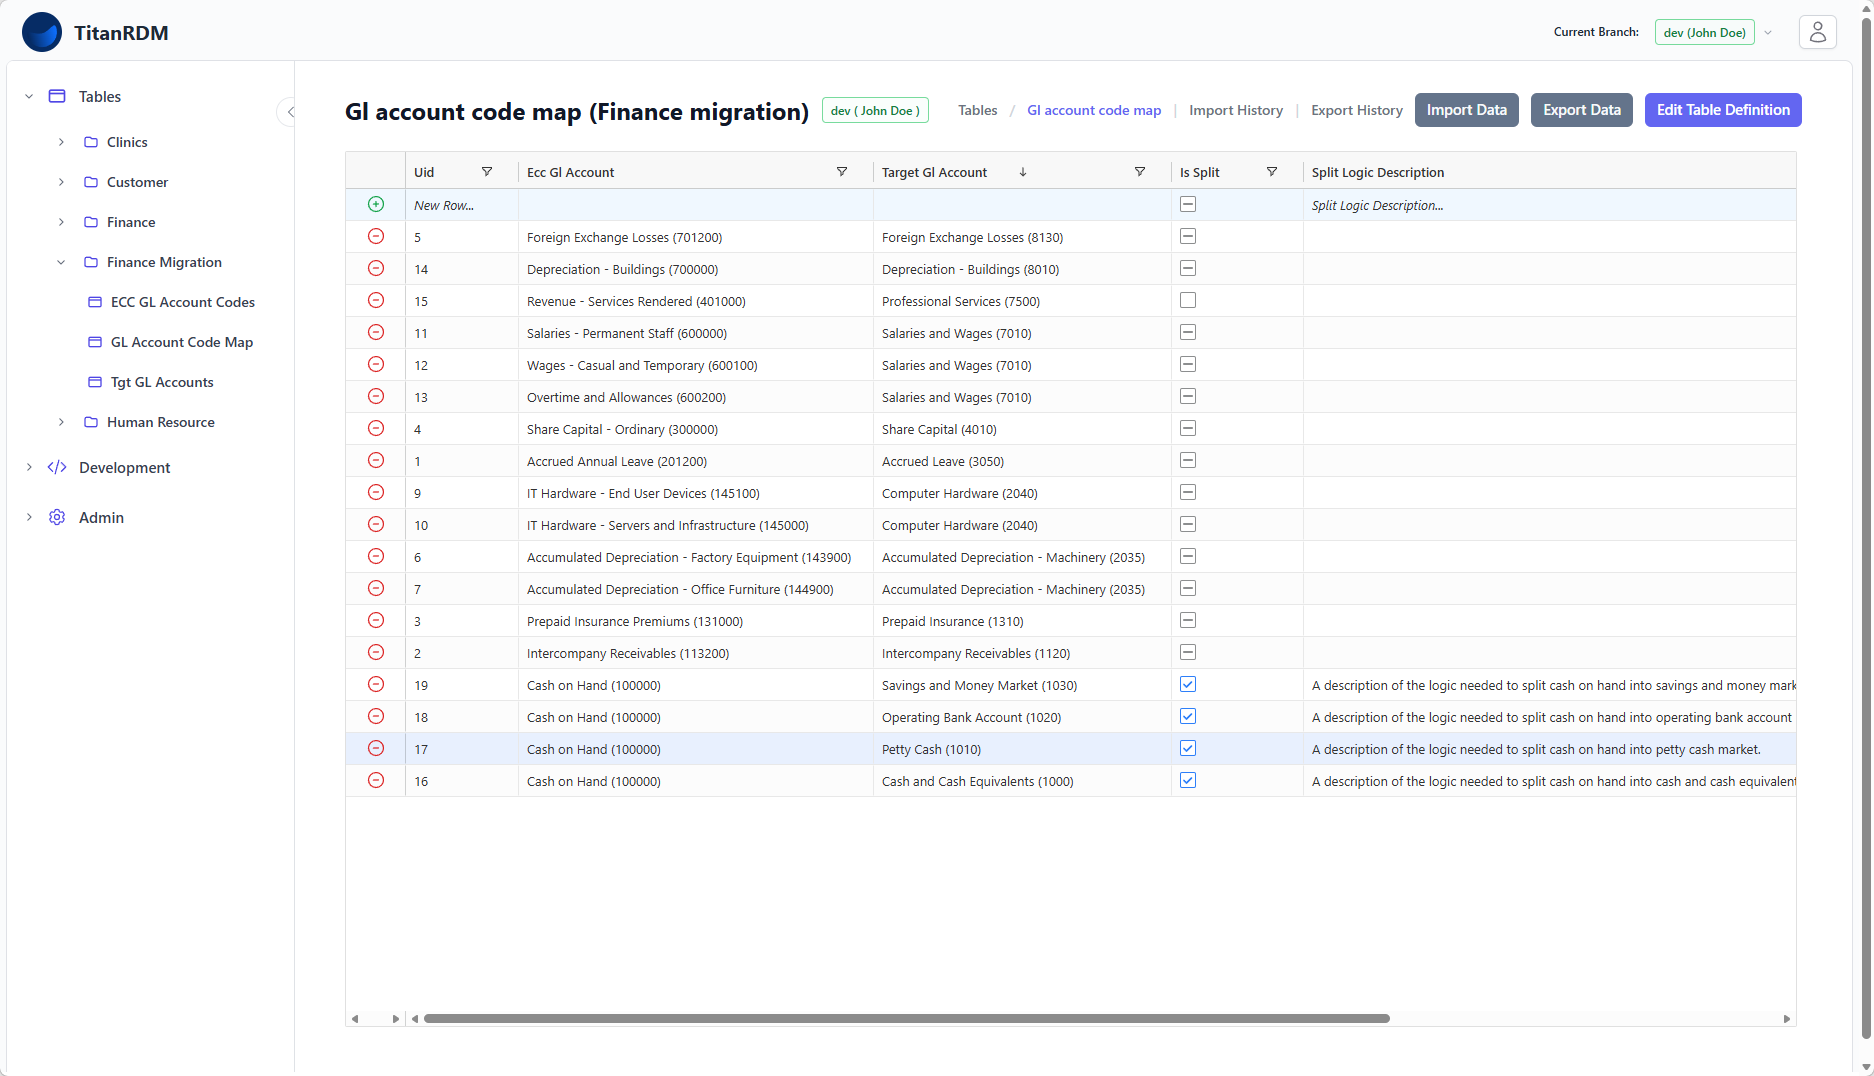Collapse the Finance Migration folder
The height and width of the screenshot is (1076, 1874).
[61, 262]
